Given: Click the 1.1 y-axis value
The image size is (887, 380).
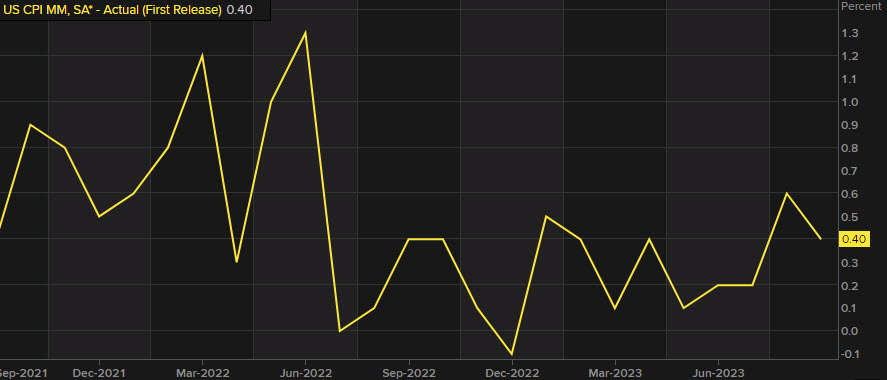Looking at the screenshot, I should click(850, 79).
